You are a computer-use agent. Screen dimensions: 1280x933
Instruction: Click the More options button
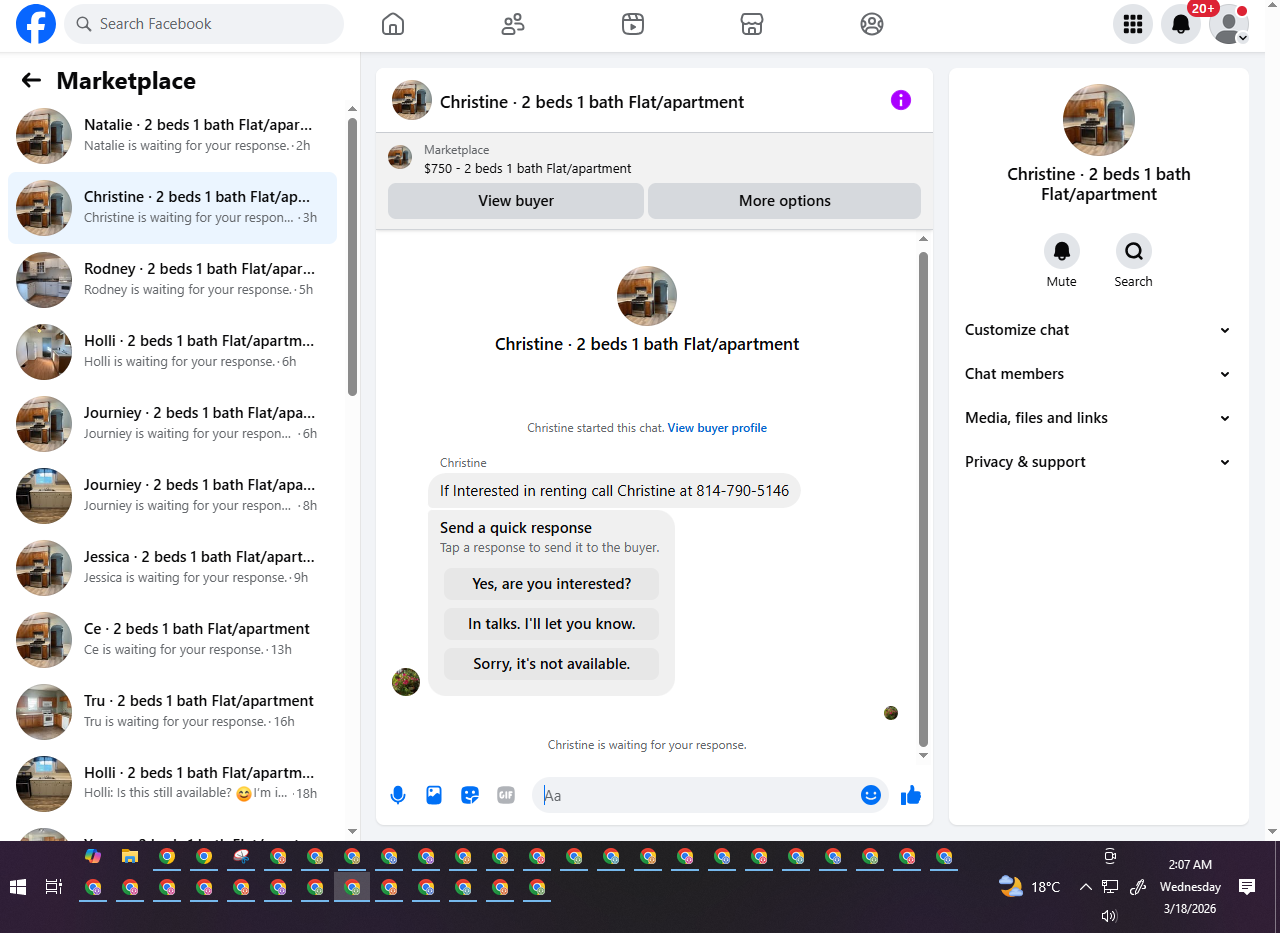coord(785,201)
